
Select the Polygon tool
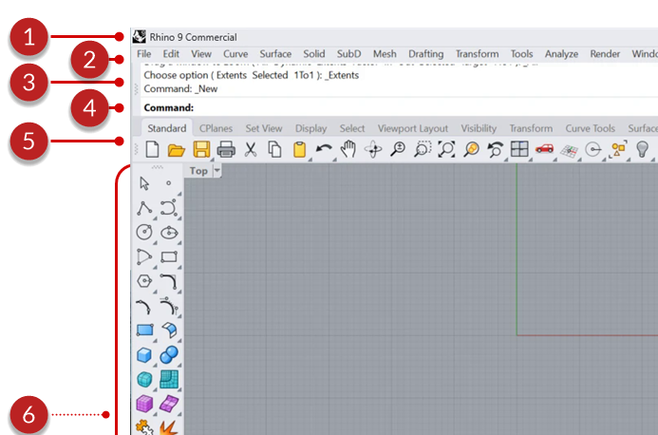click(144, 281)
